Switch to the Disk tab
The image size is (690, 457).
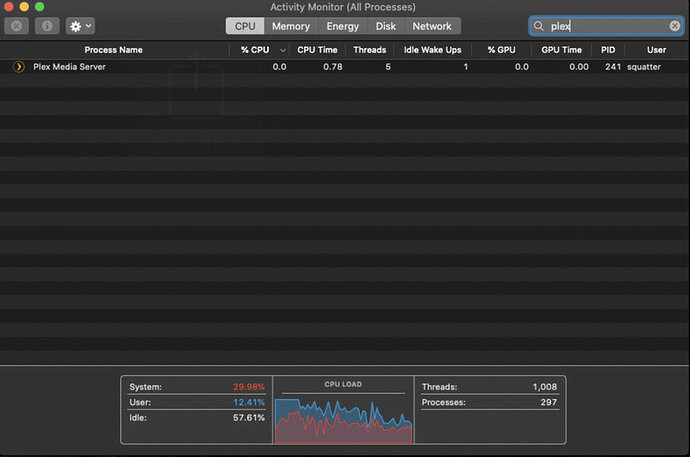click(x=385, y=26)
